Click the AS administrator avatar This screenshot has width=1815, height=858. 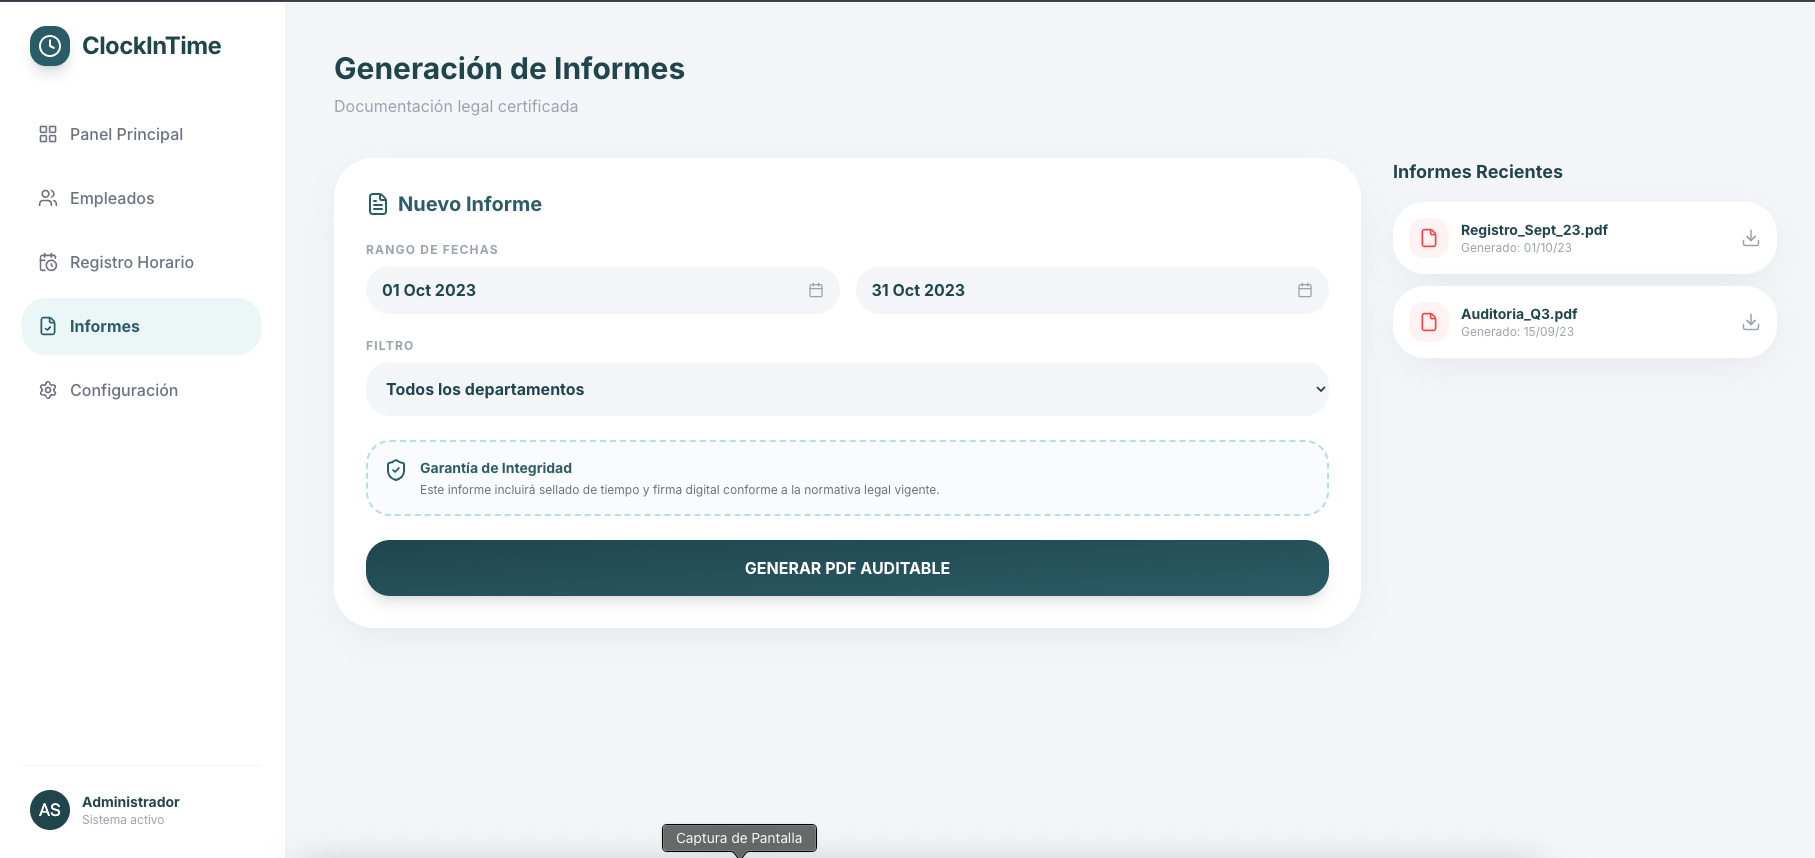point(50,810)
